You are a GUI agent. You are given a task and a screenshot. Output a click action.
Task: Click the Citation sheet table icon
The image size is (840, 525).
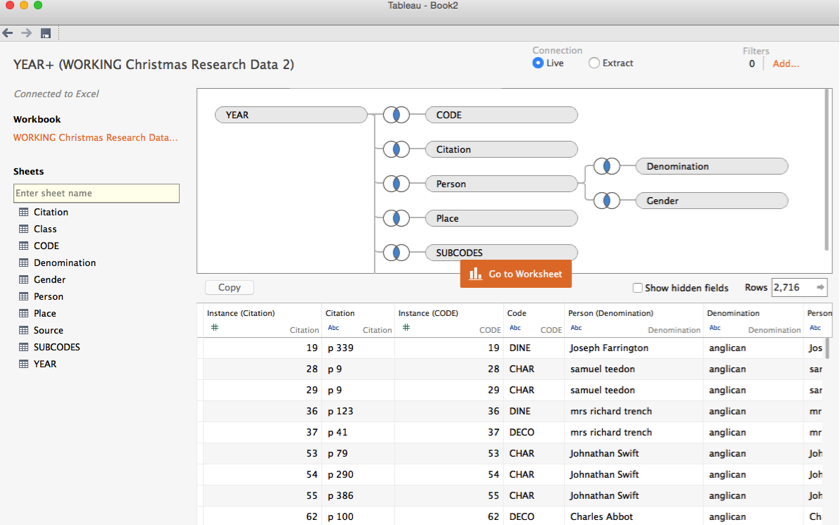pyautogui.click(x=24, y=212)
